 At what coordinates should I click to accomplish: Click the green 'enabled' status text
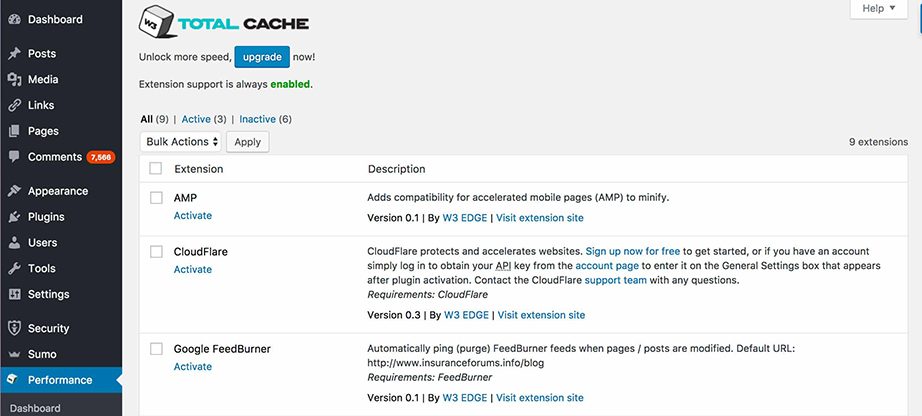290,84
